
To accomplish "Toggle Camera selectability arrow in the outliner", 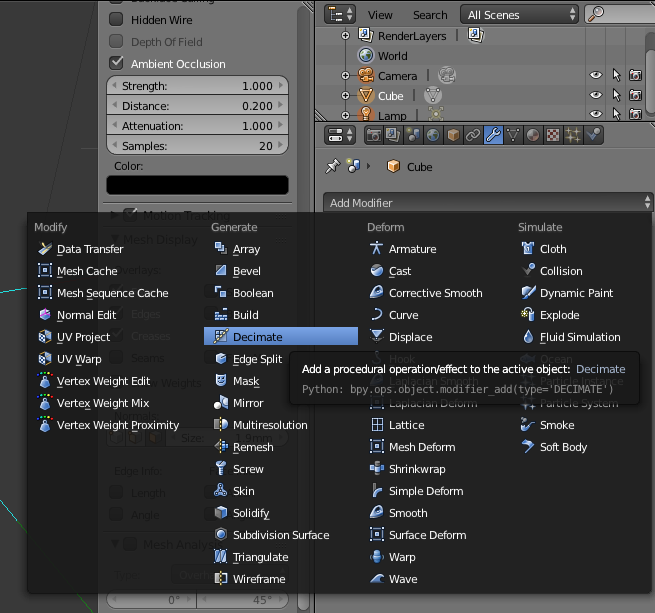I will pos(616,75).
